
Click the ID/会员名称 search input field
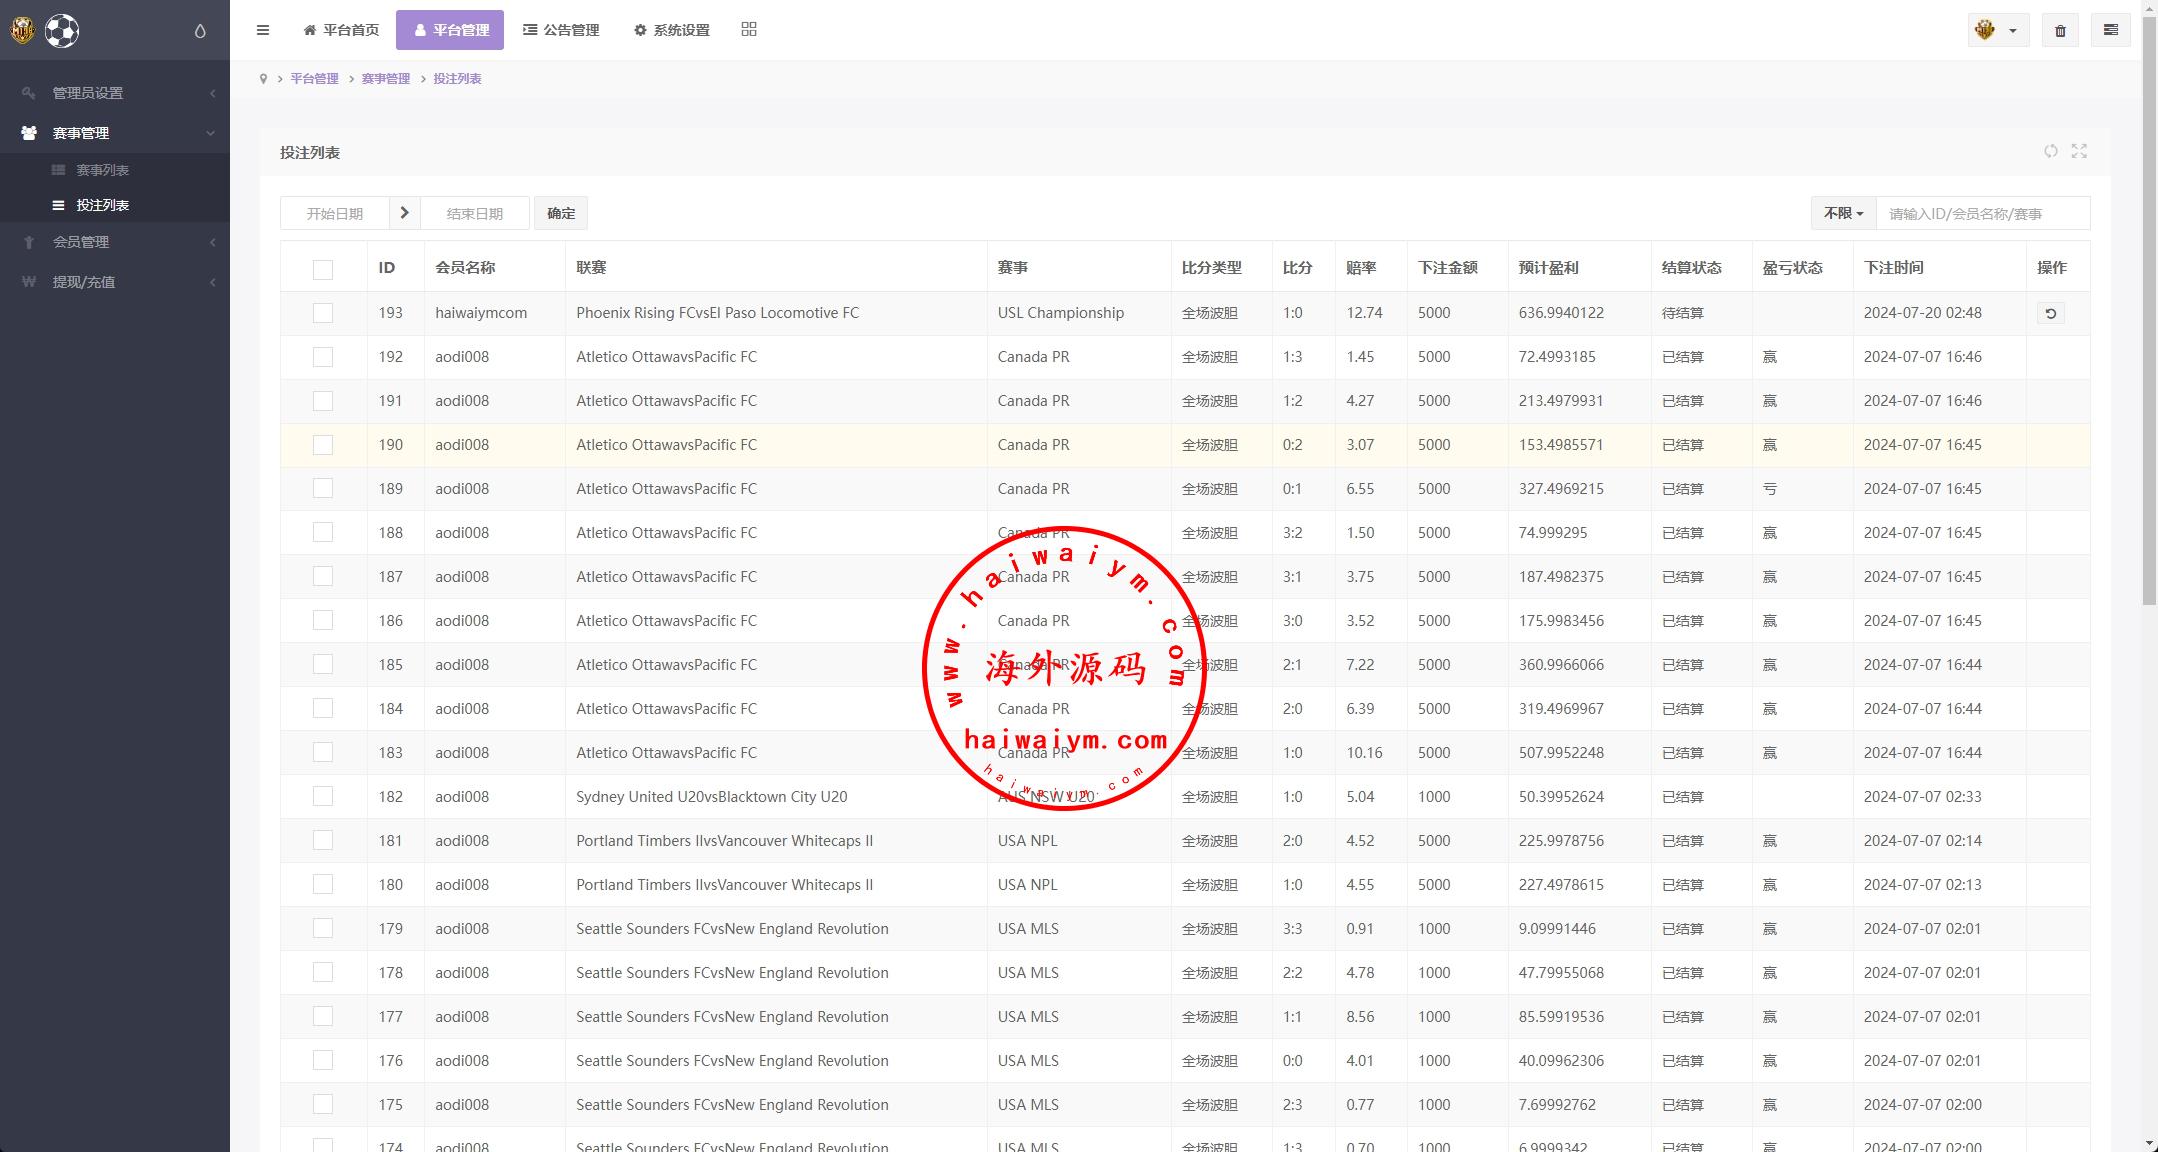(1982, 213)
